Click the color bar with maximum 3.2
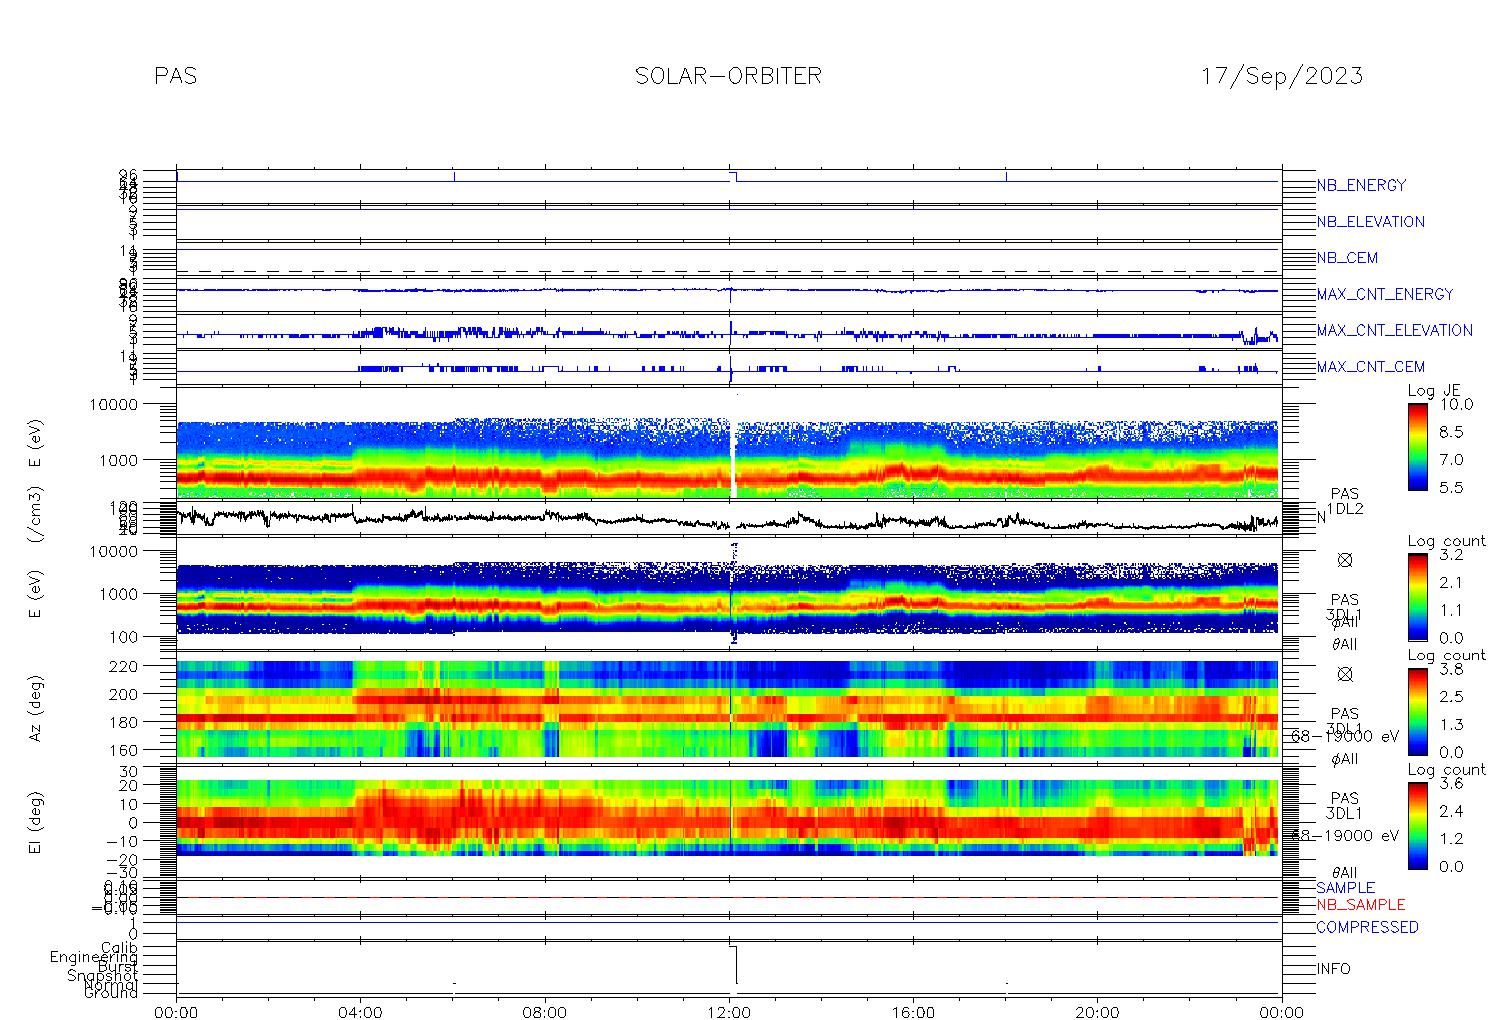Screen dimensions: 1512x1020 coord(1417,597)
